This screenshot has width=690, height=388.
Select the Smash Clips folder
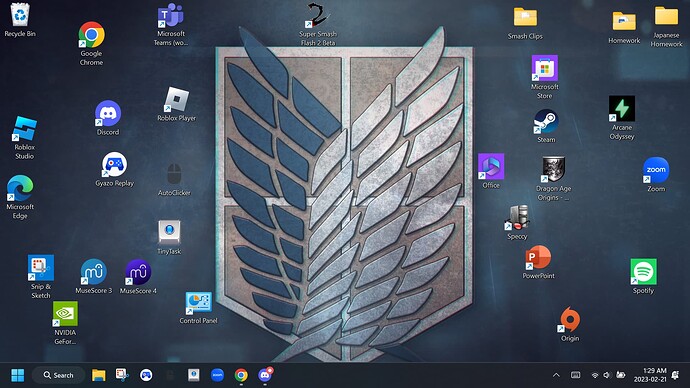[x=525, y=24]
